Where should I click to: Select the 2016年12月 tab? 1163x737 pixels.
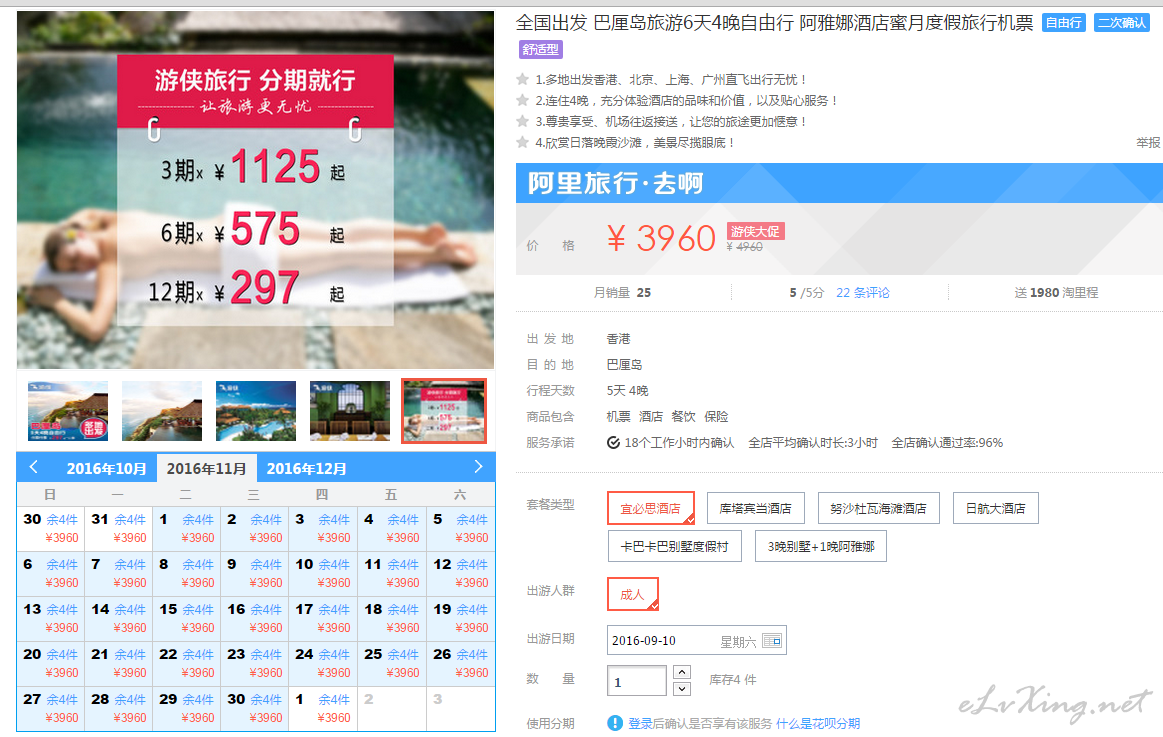306,469
